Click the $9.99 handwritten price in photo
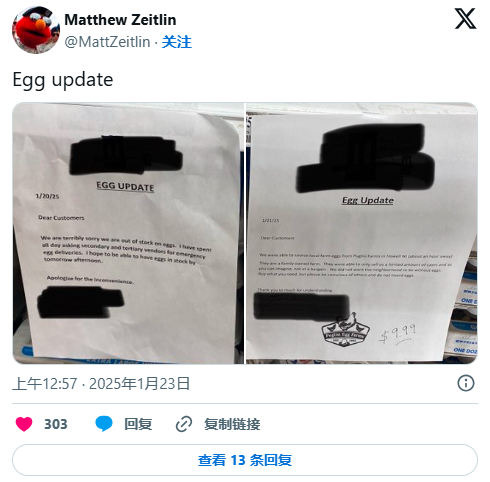Viewport: 490px width, 482px height. click(398, 334)
